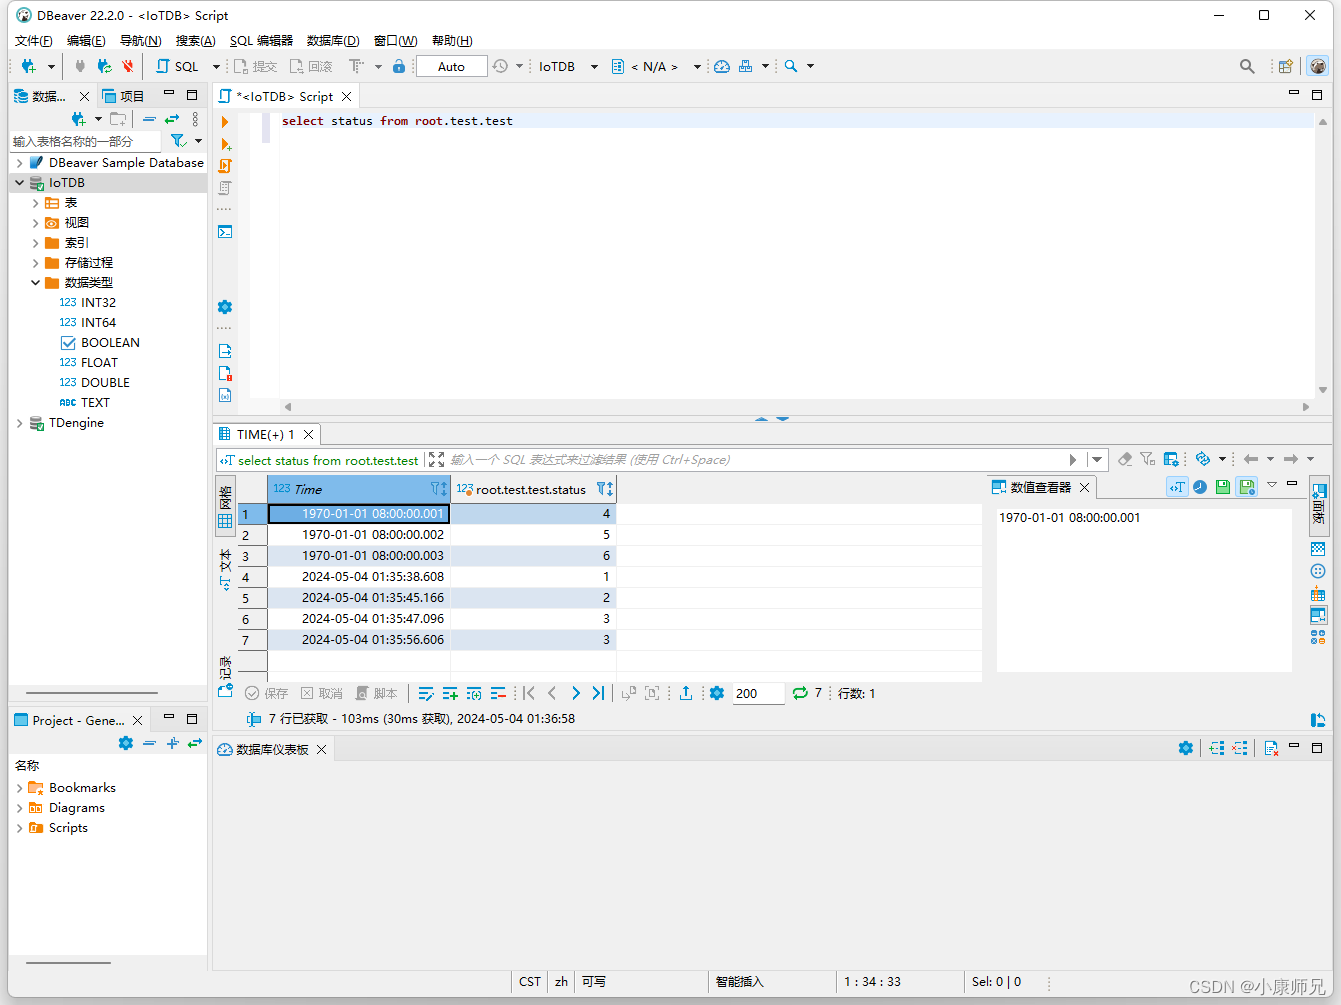The width and height of the screenshot is (1341, 1005).
Task: Open the SQL 编辑器 menu
Action: [x=261, y=40]
